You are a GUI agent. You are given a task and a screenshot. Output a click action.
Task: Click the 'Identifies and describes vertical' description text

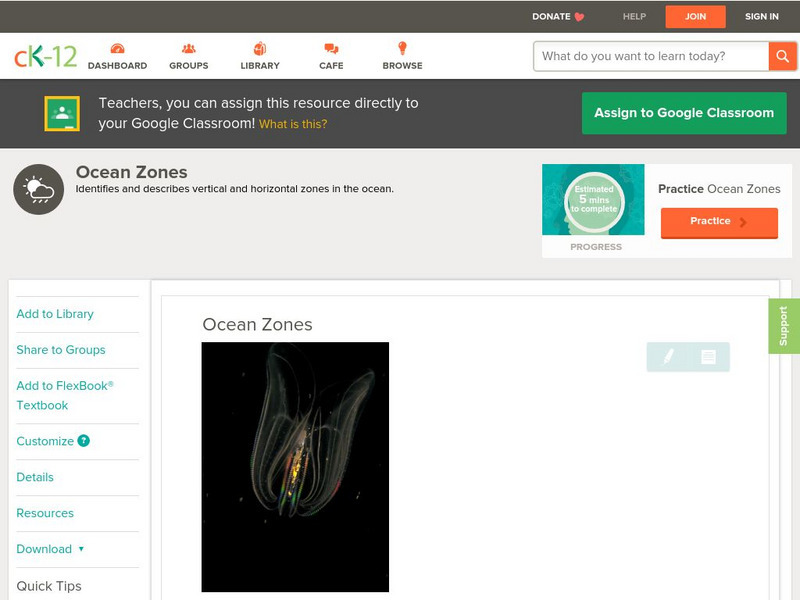[235, 189]
